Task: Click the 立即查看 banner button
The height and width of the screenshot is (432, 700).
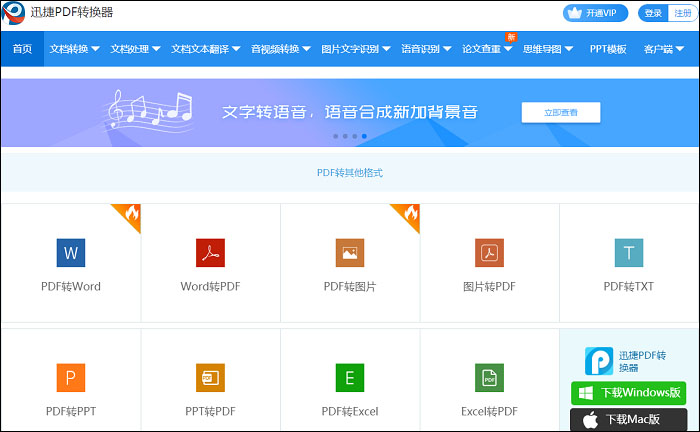Action: click(x=561, y=112)
